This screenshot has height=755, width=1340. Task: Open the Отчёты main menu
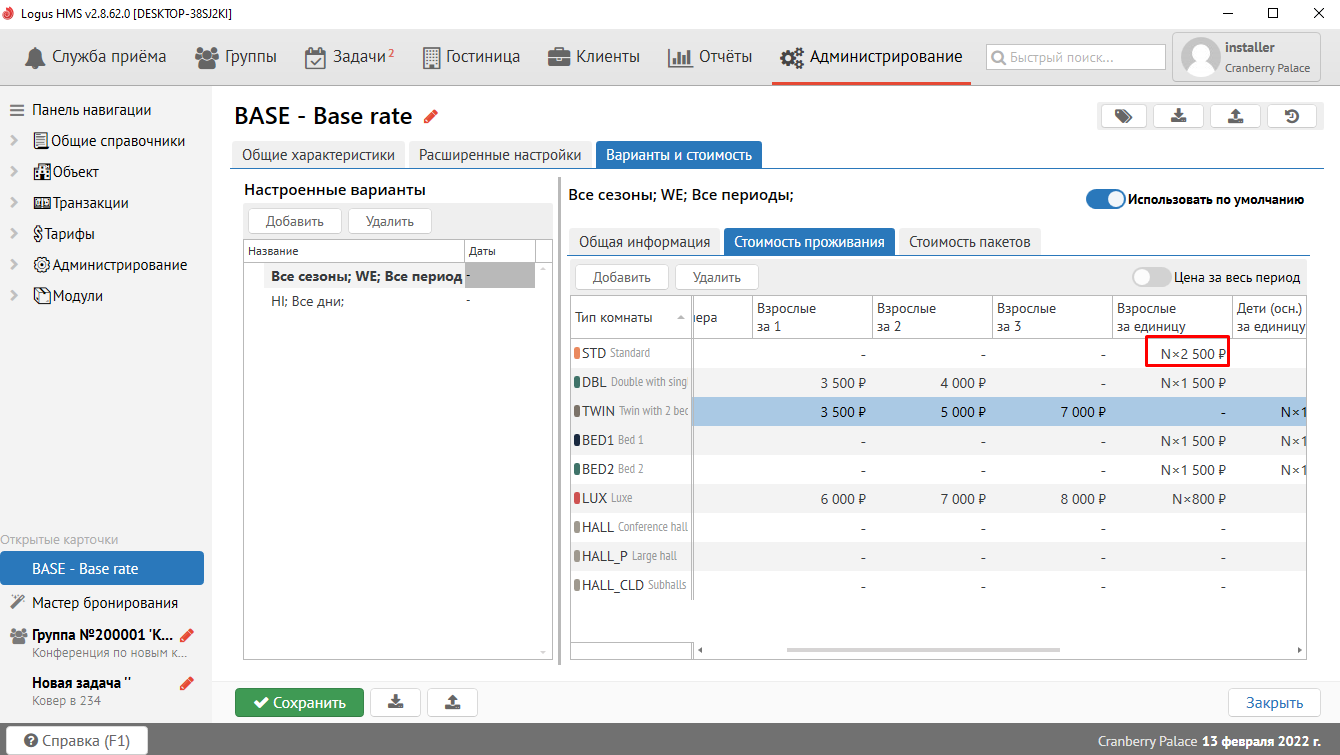tap(710, 57)
